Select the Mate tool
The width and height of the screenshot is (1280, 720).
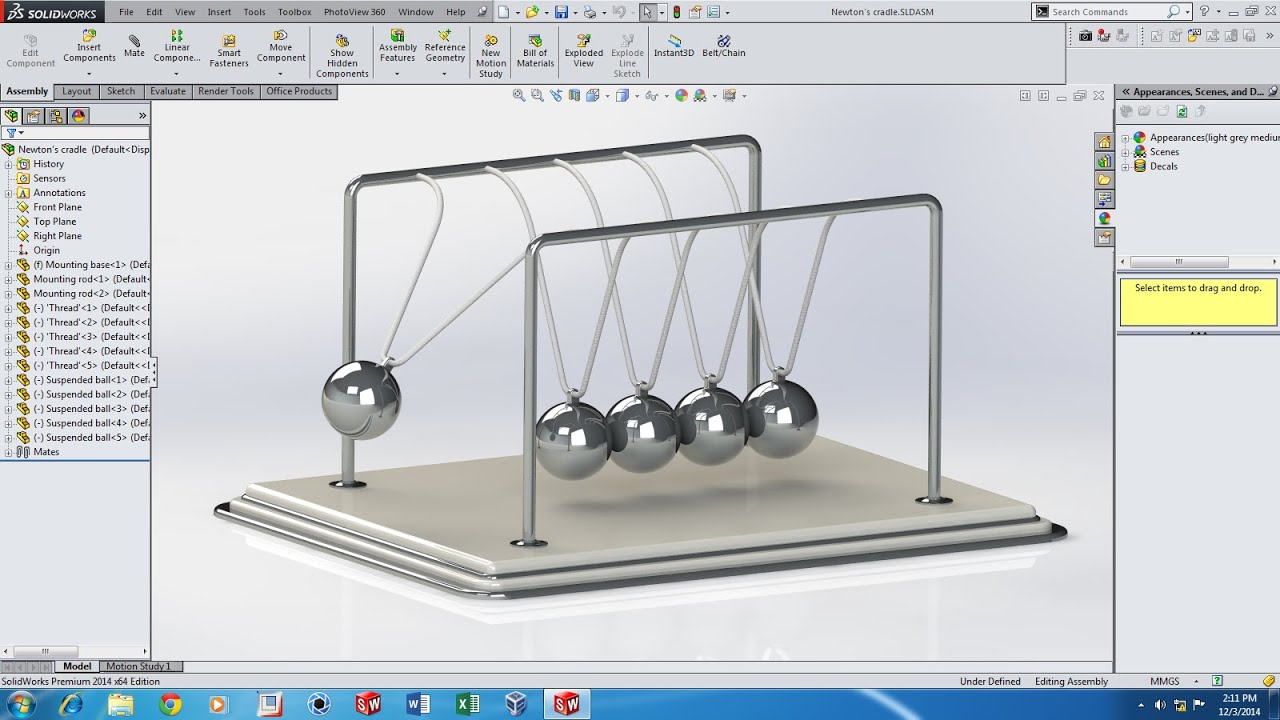coord(134,47)
